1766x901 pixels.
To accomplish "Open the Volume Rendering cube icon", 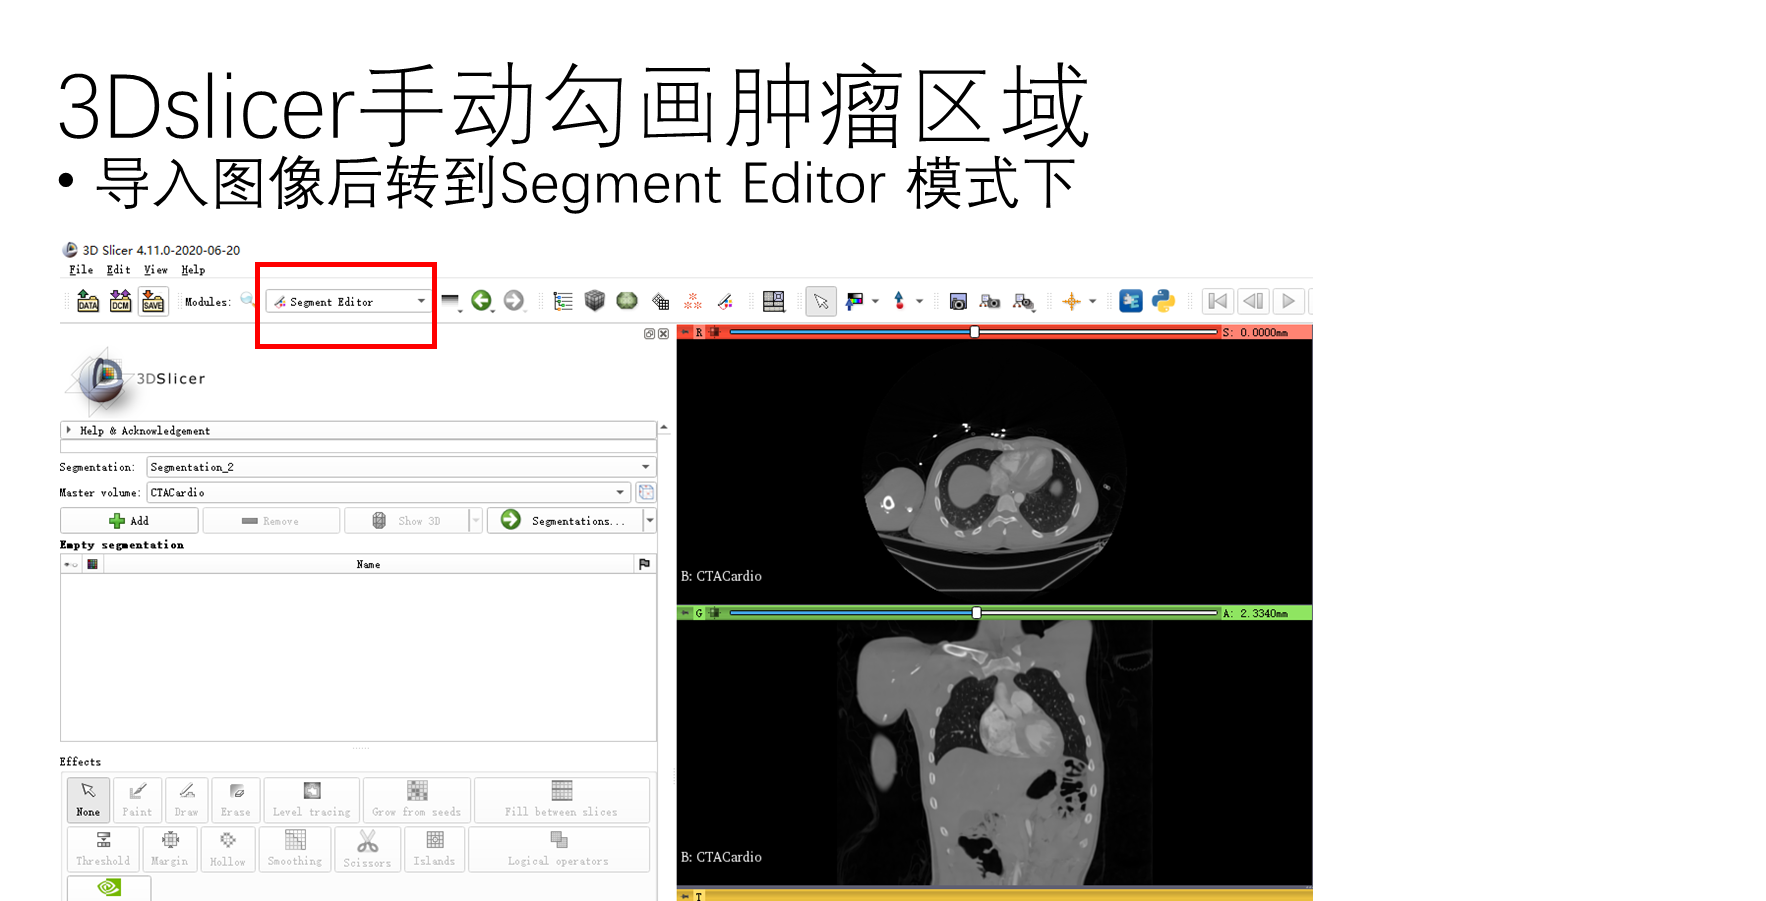I will click(x=595, y=301).
